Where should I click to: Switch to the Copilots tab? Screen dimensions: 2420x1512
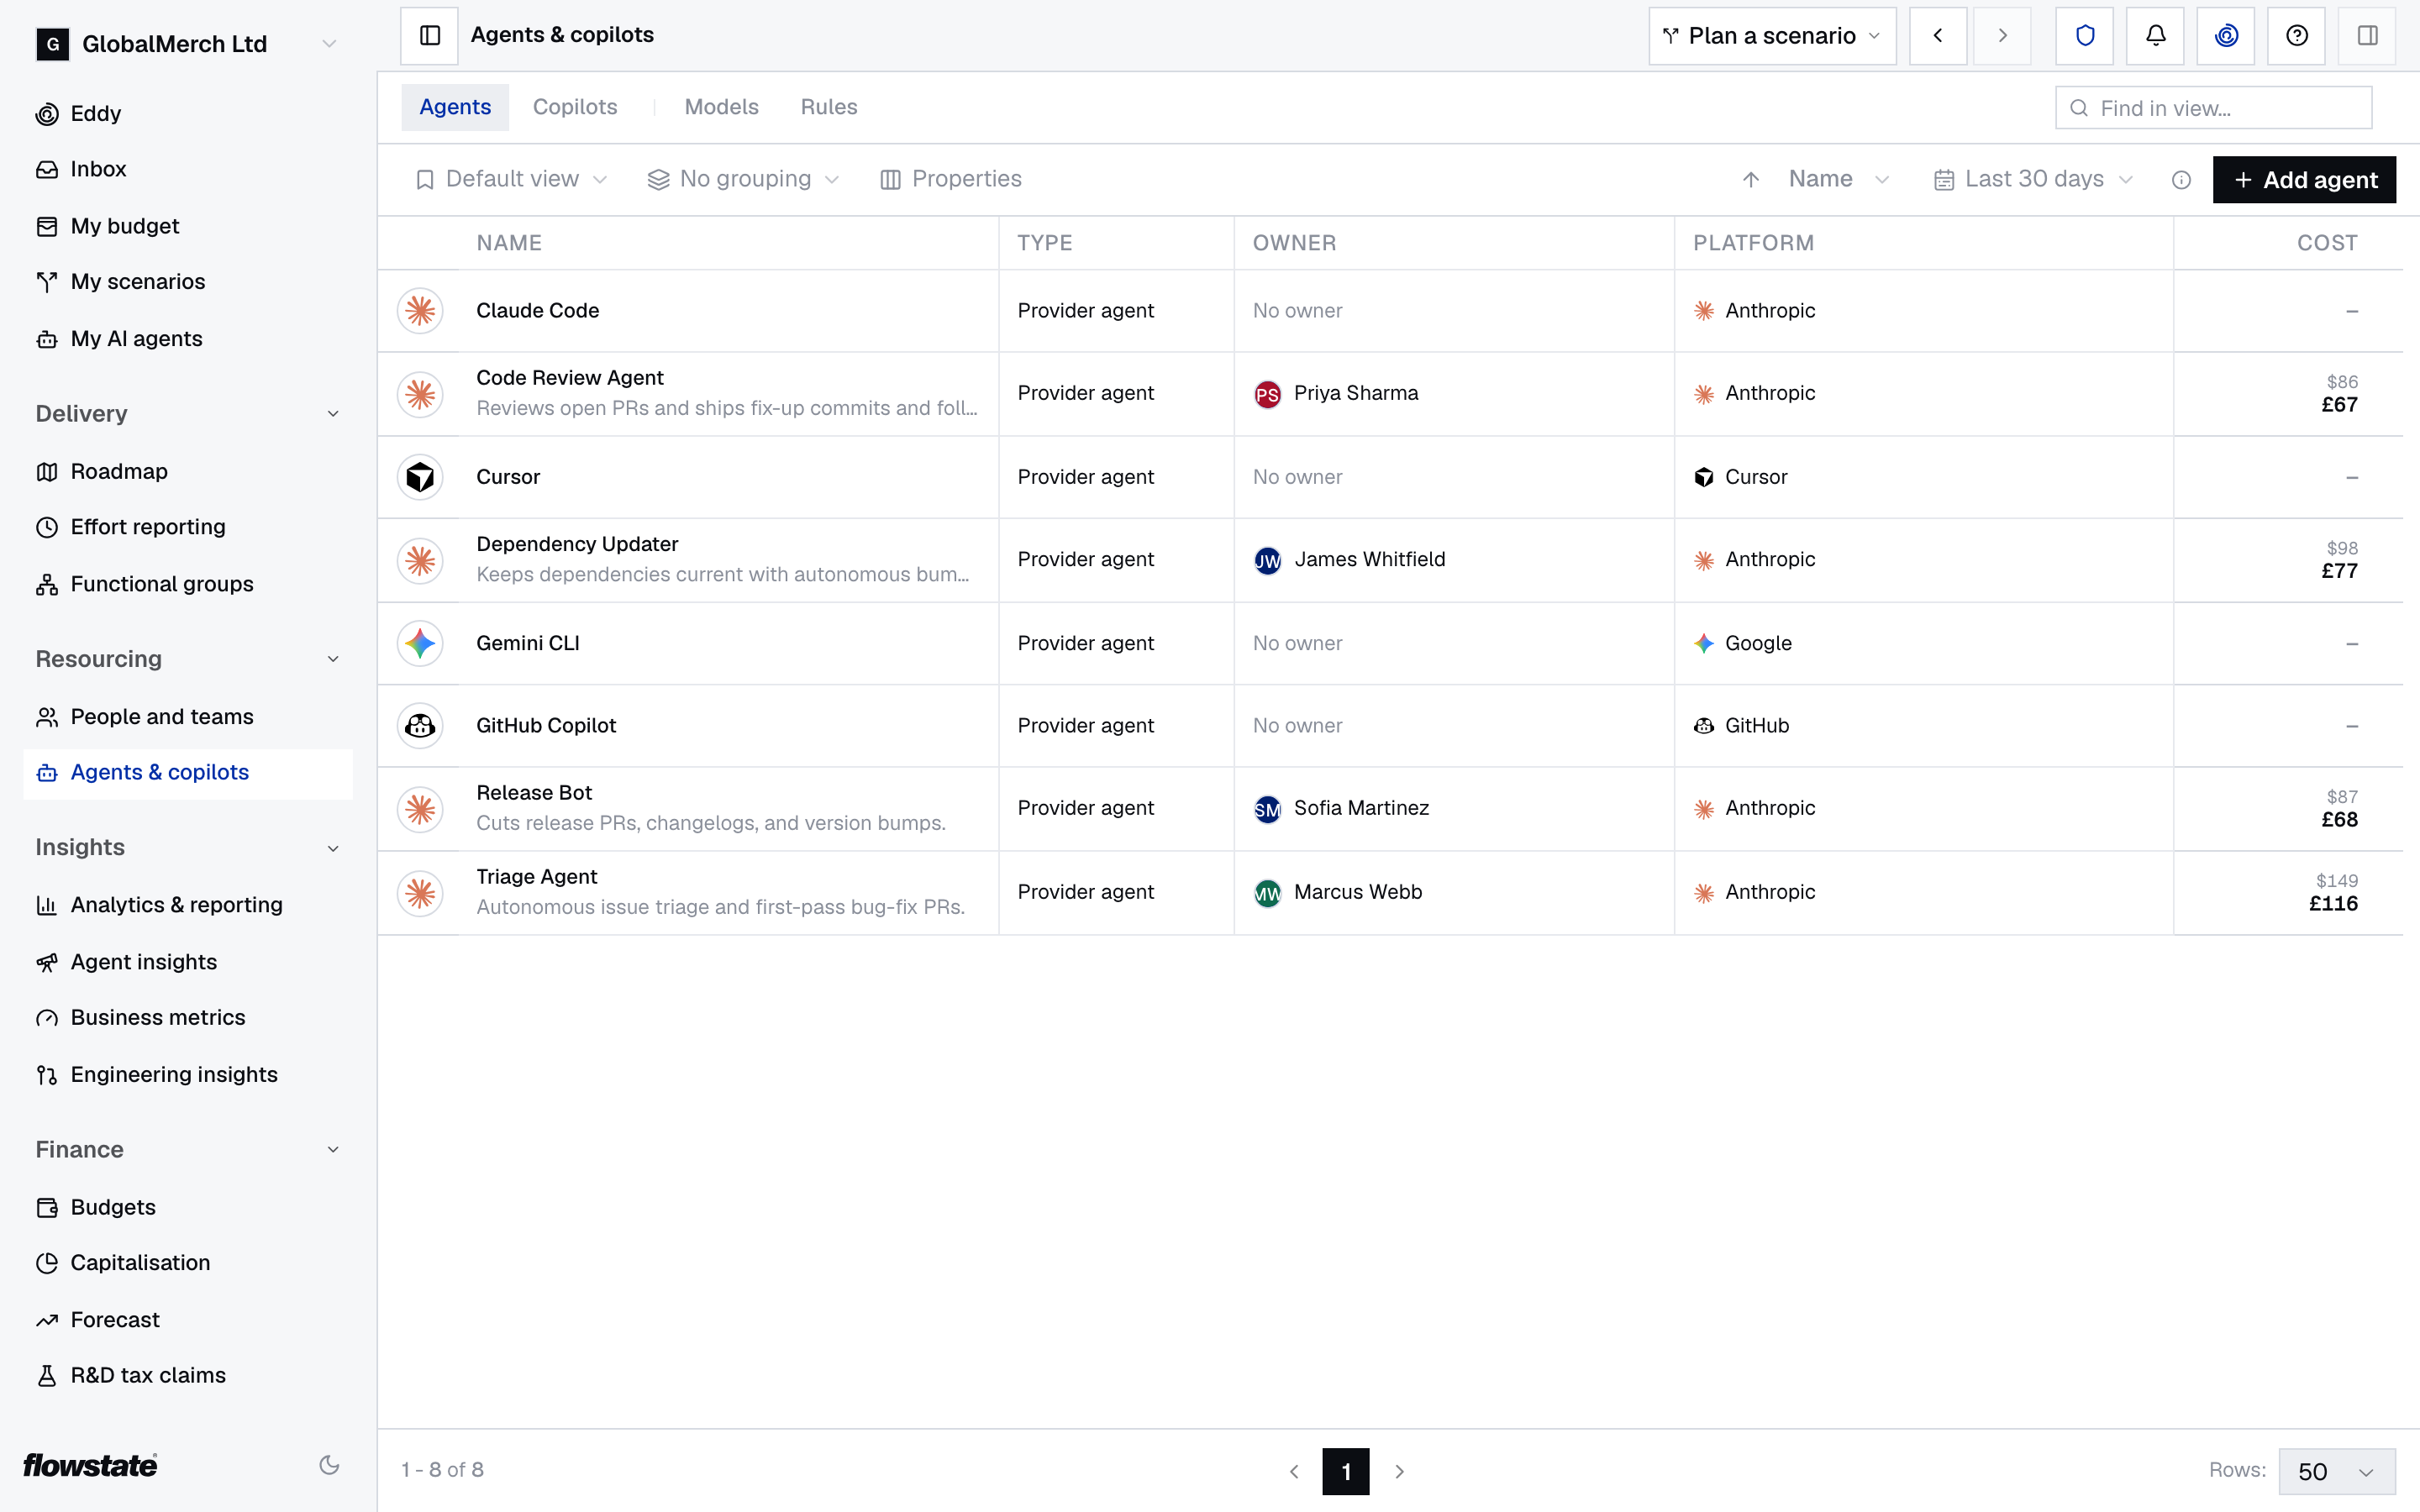click(x=575, y=107)
